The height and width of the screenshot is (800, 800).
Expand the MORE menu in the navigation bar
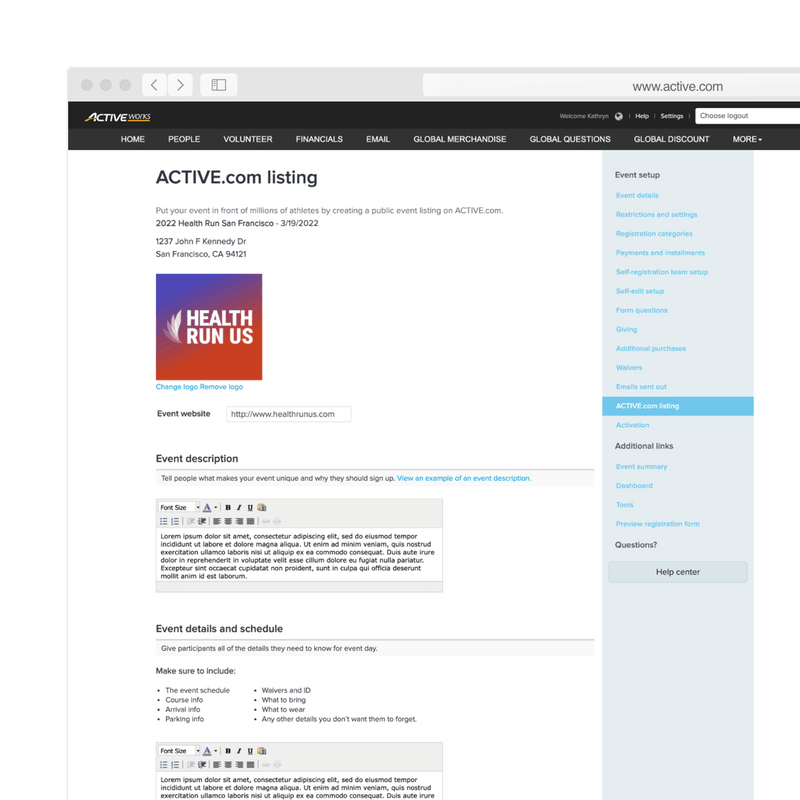click(745, 139)
